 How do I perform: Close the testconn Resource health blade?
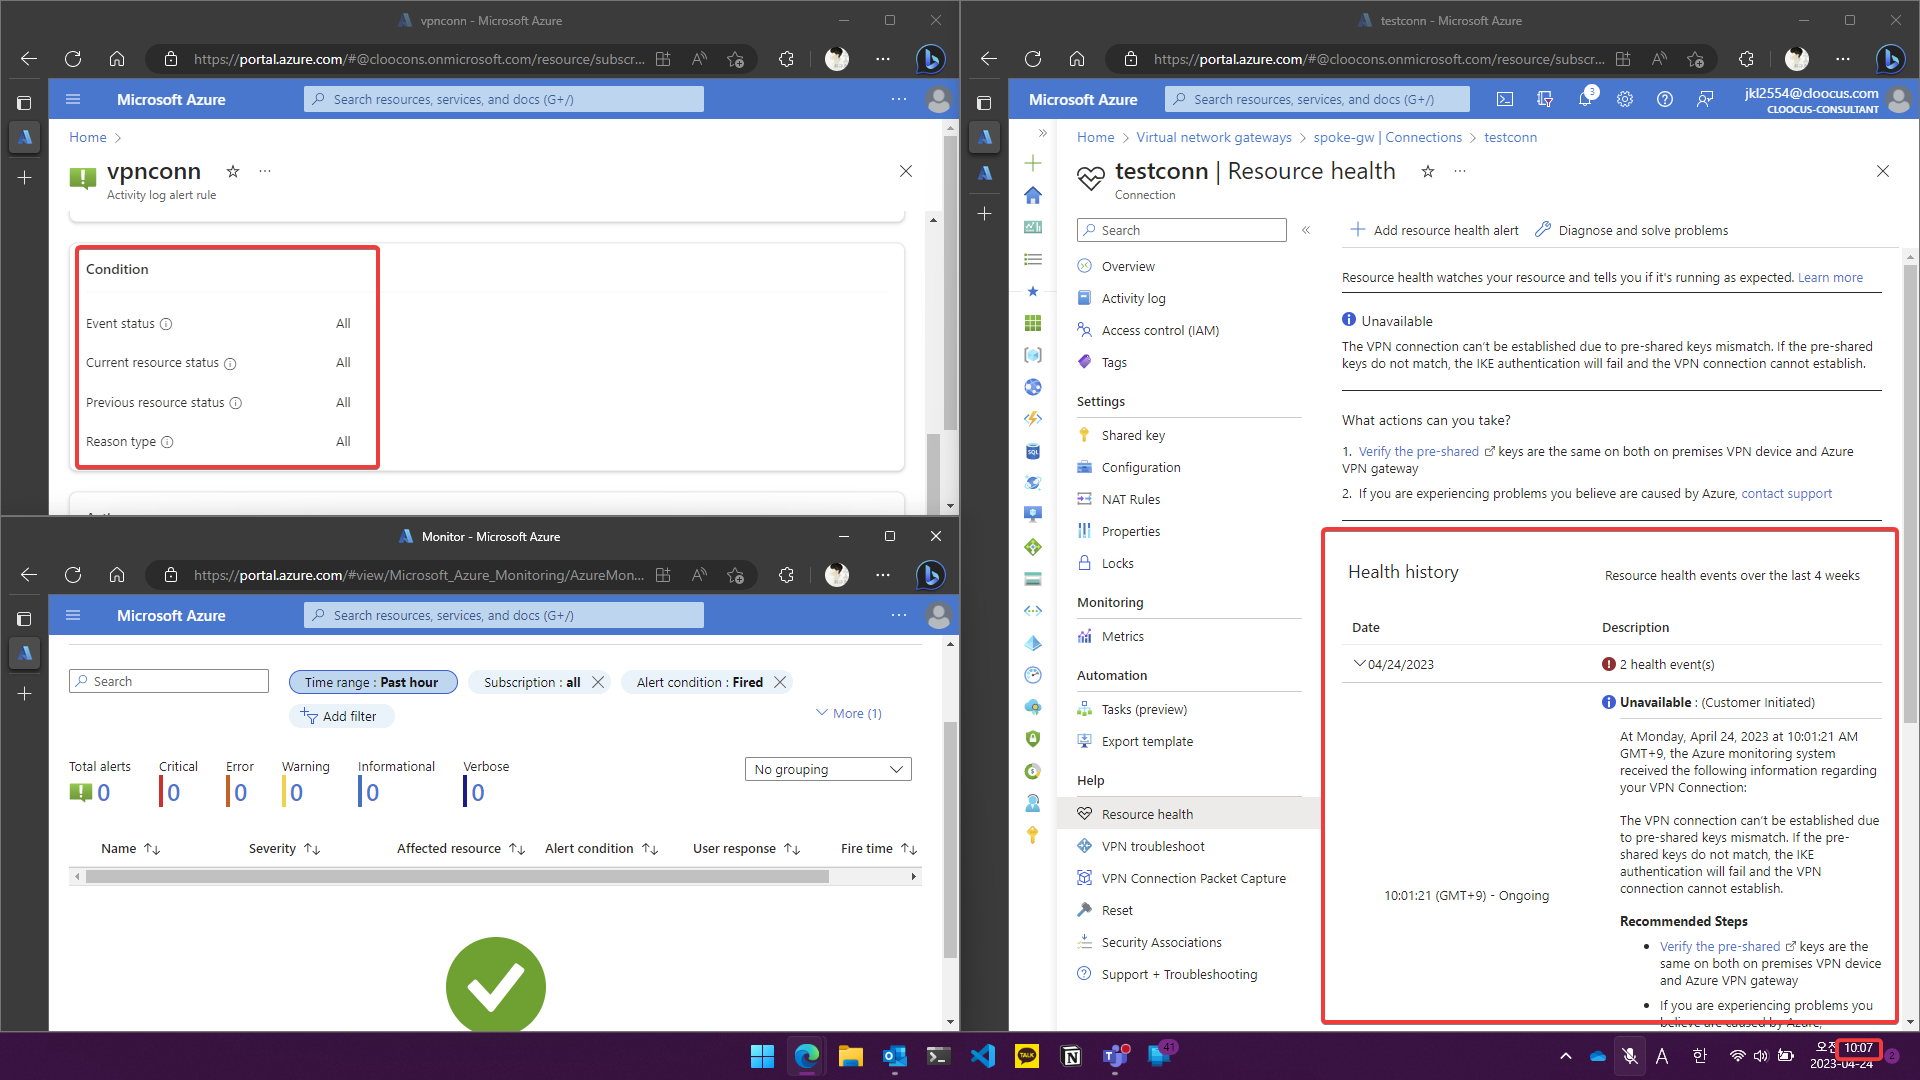tap(1883, 171)
